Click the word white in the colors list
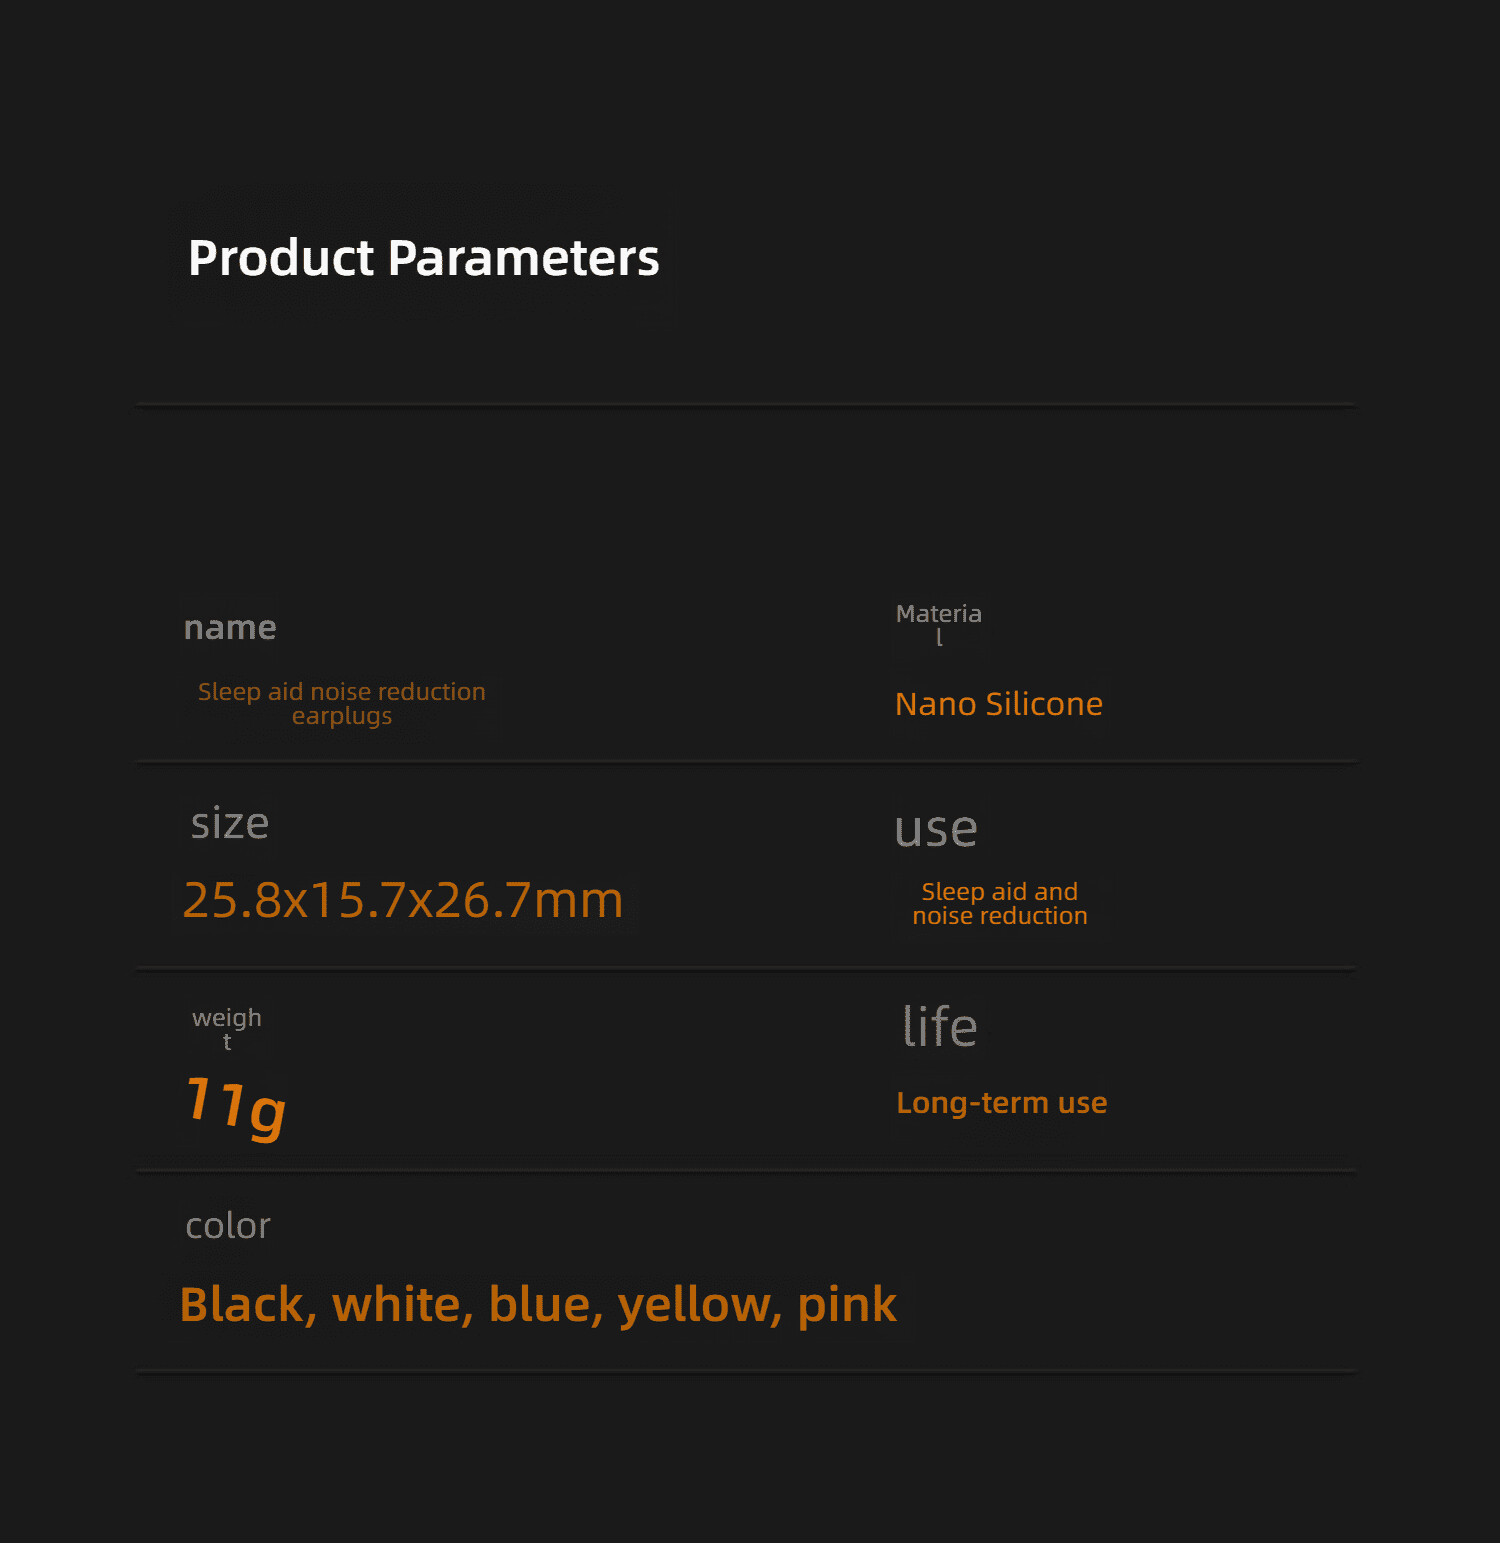1500x1544 pixels. pos(396,1305)
